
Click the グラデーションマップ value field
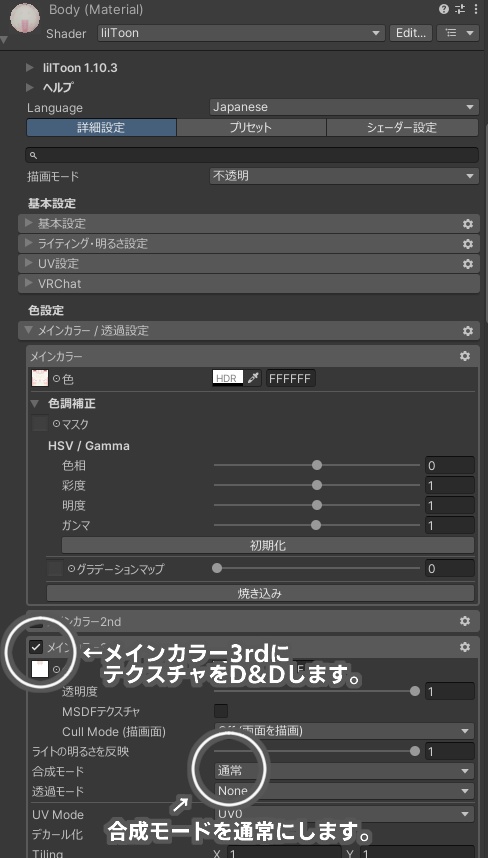click(449, 568)
